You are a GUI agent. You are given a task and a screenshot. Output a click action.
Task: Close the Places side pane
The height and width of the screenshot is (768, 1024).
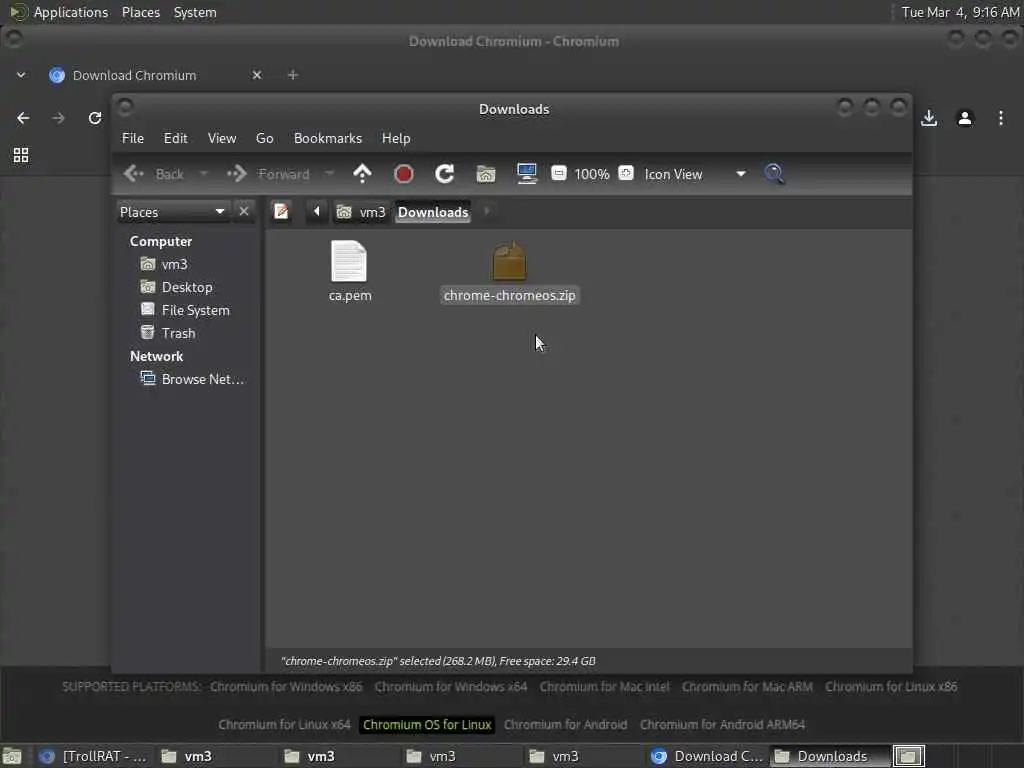(x=244, y=212)
